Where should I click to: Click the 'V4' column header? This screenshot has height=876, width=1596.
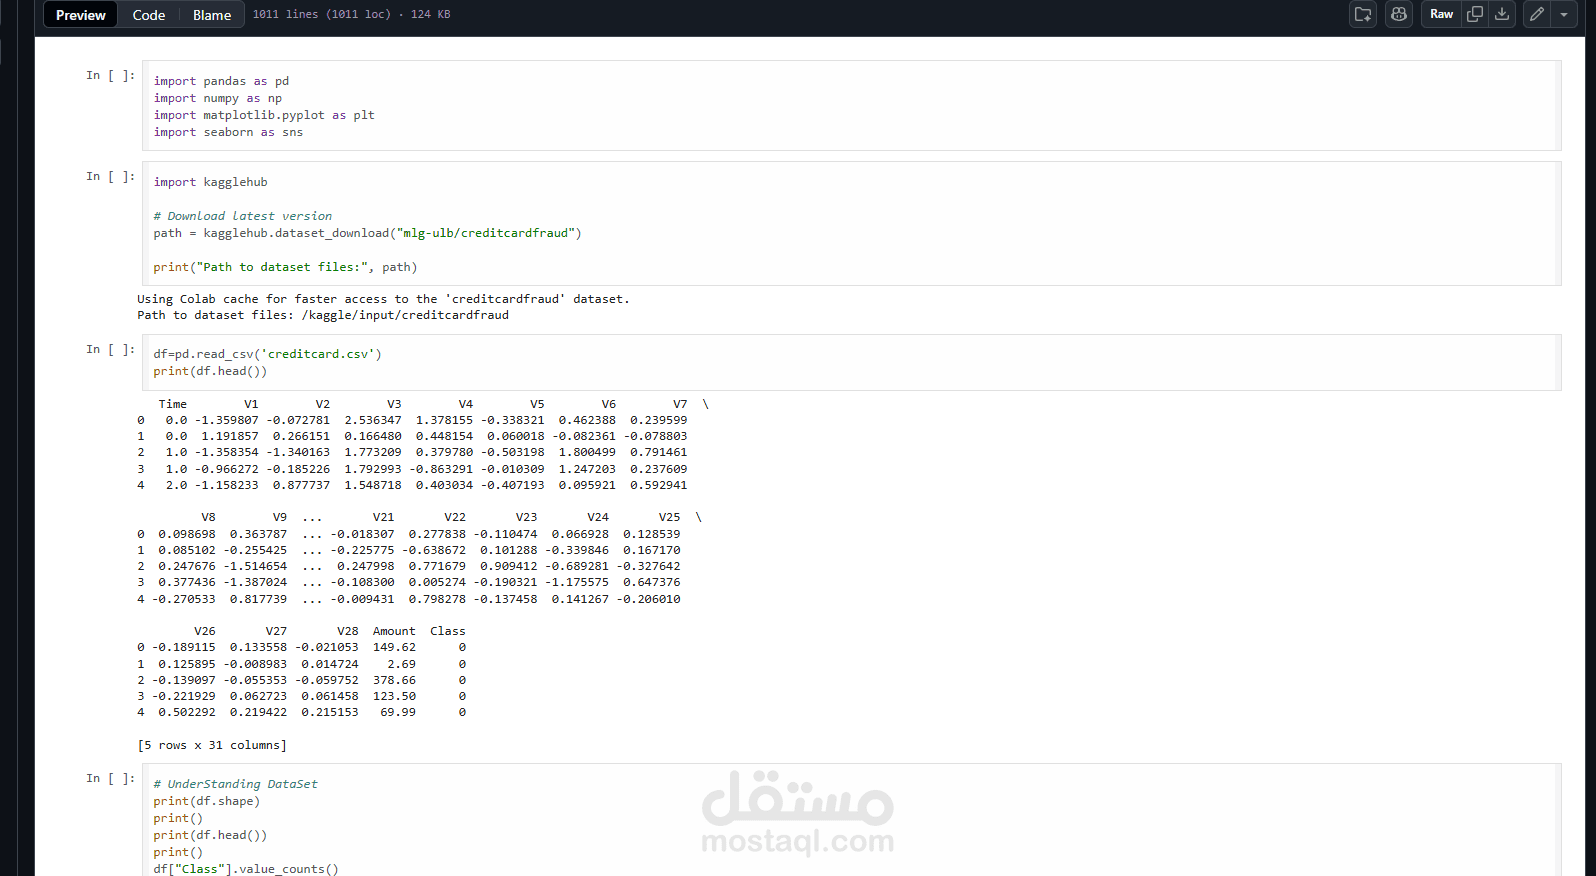(466, 404)
